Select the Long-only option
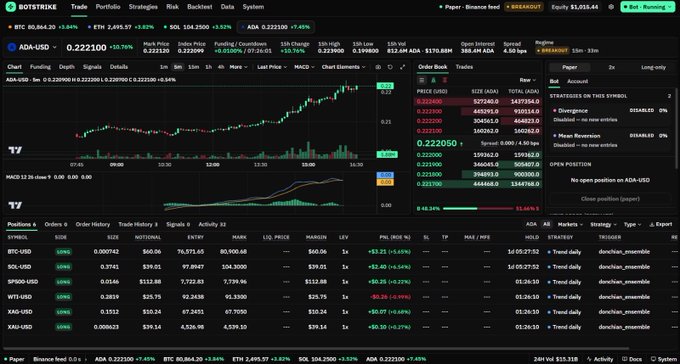Image resolution: width=680 pixels, height=364 pixels. (x=653, y=67)
